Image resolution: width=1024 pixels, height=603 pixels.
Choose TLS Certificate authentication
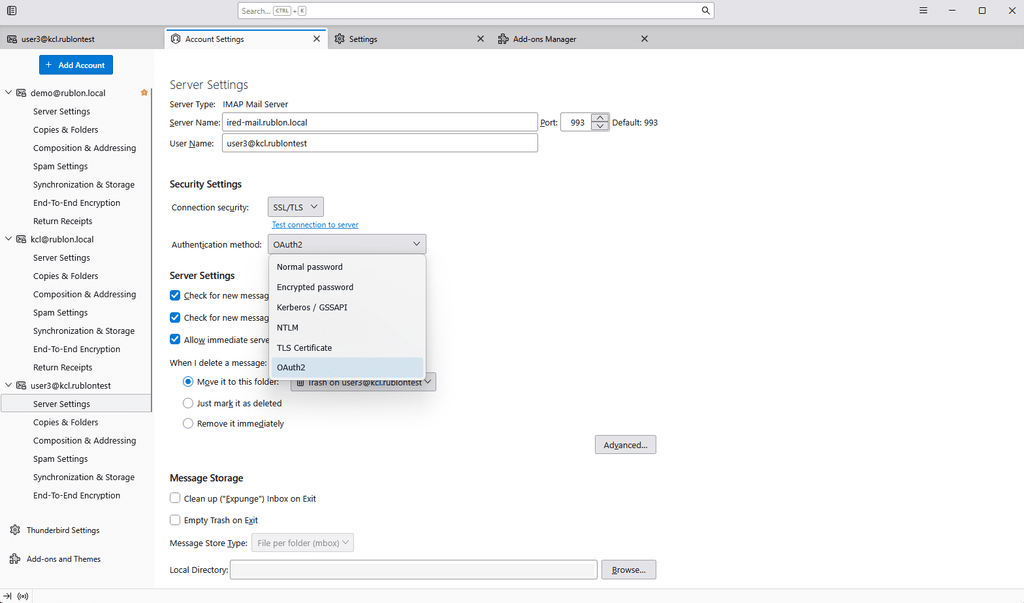347,348
